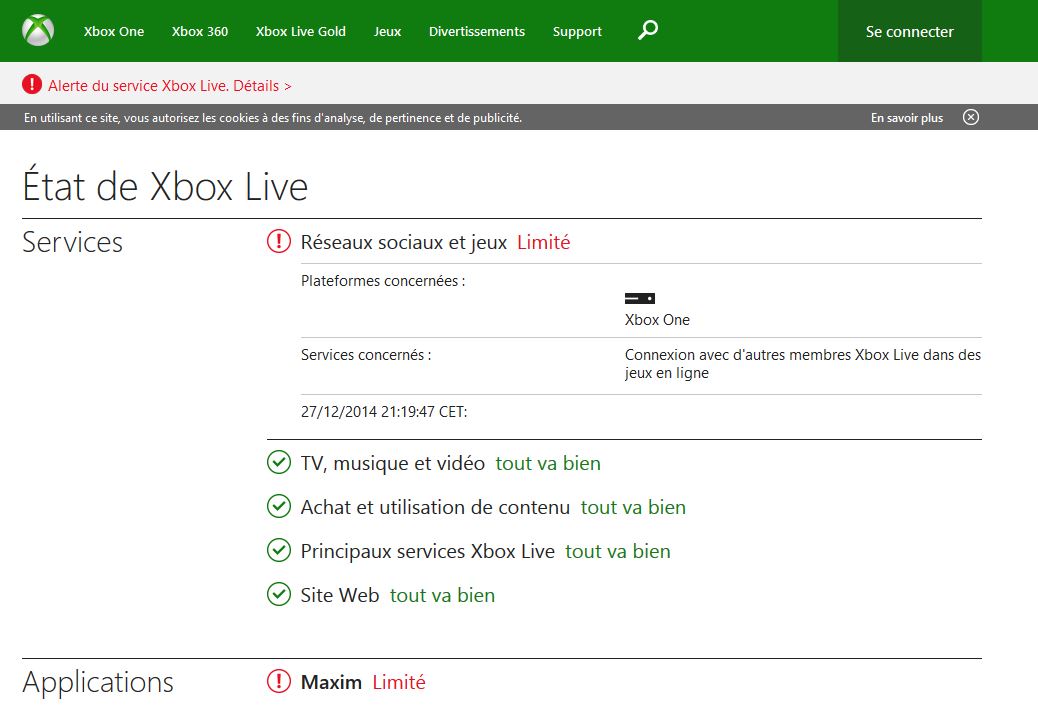Click the Xbox One console icon

click(639, 298)
